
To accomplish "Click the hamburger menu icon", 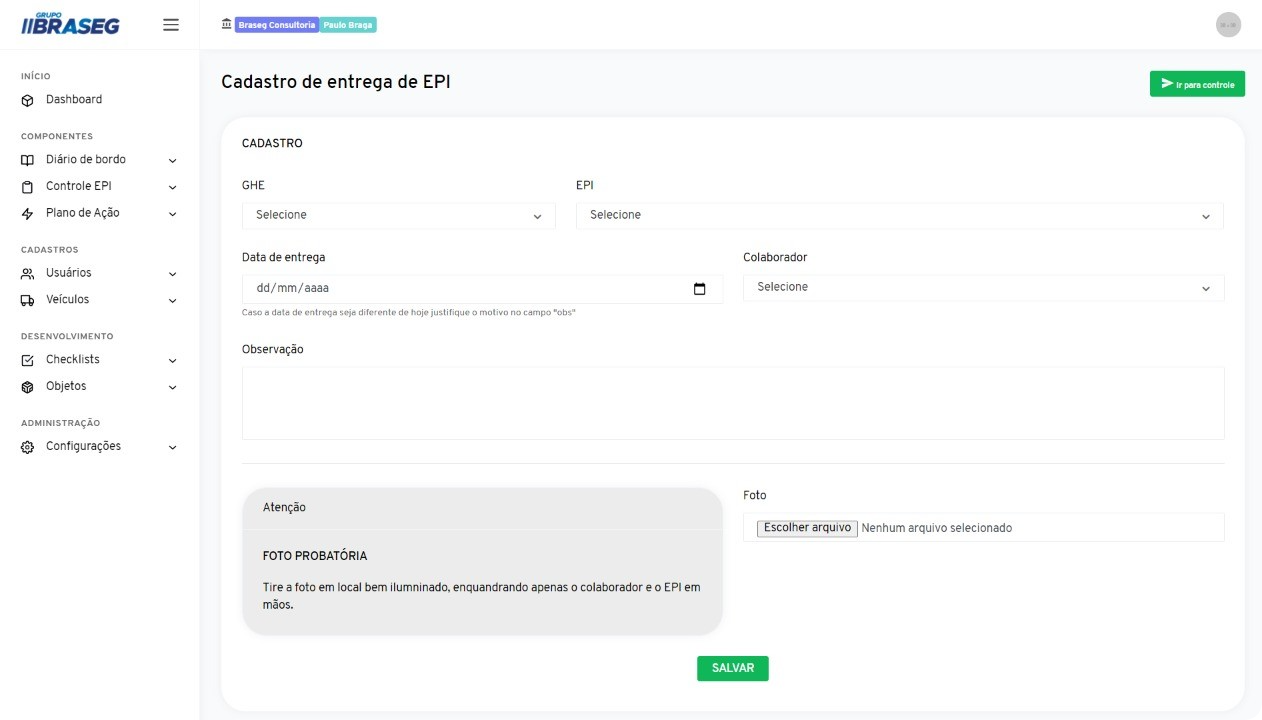I will coord(171,25).
